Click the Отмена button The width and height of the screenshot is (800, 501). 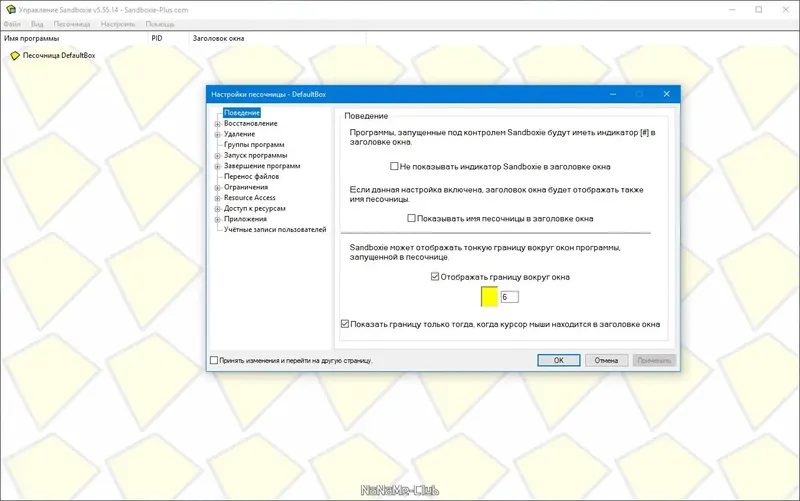[x=606, y=360]
